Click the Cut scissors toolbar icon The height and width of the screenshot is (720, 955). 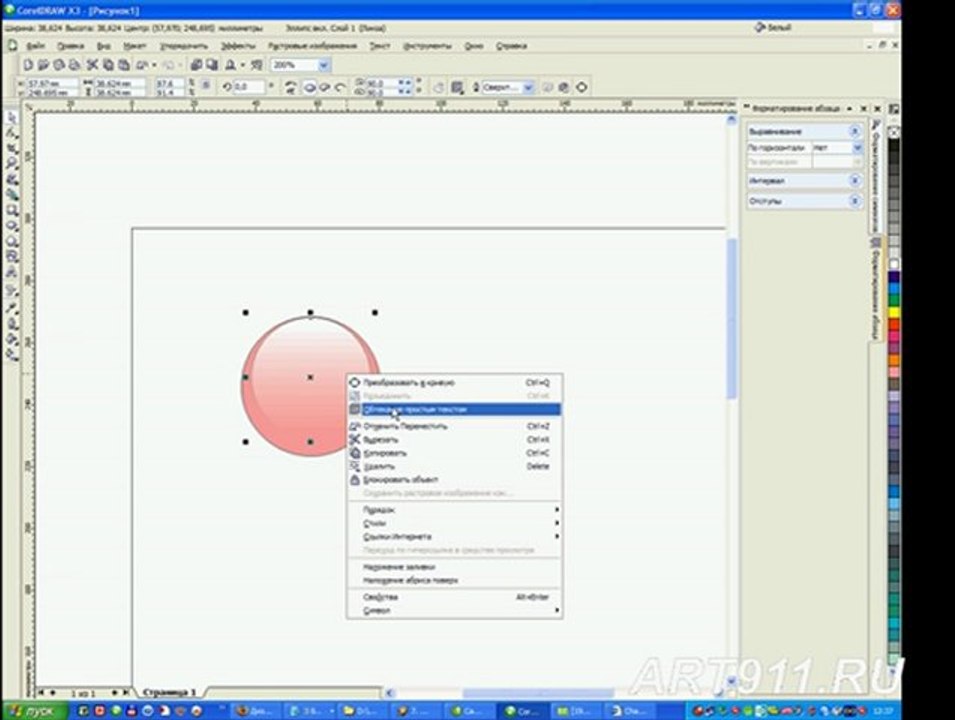coord(92,65)
